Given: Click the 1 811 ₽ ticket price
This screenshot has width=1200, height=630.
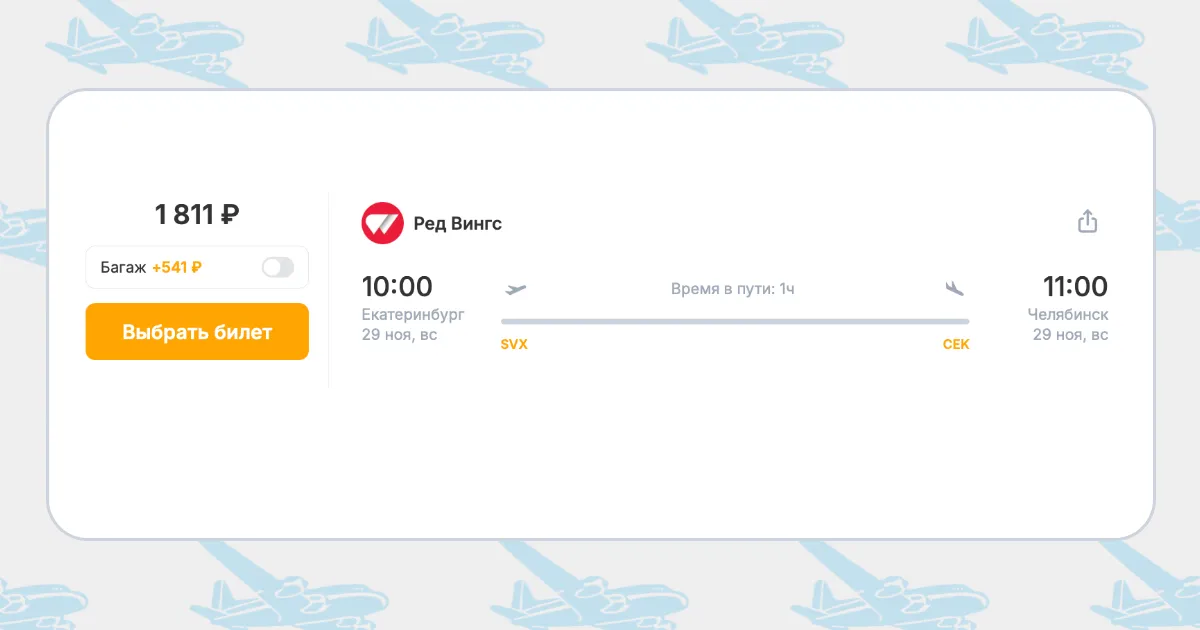Looking at the screenshot, I should pos(197,214).
